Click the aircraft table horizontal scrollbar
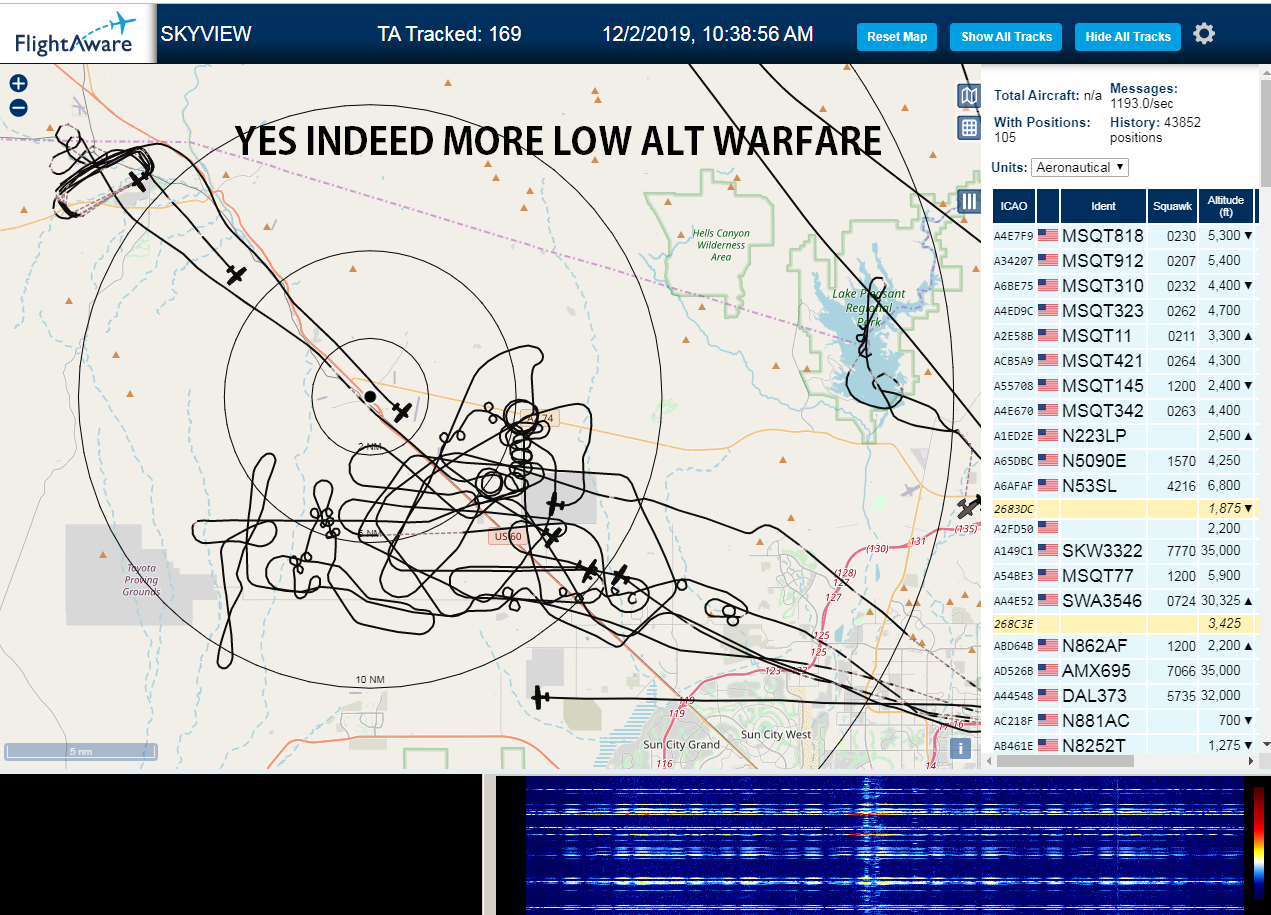Viewport: 1271px width, 915px height. coord(1065,761)
